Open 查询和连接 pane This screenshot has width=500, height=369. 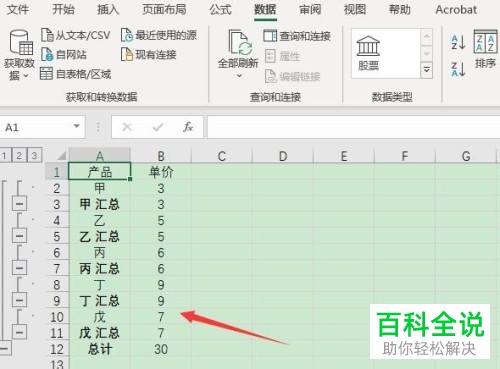coord(297,36)
